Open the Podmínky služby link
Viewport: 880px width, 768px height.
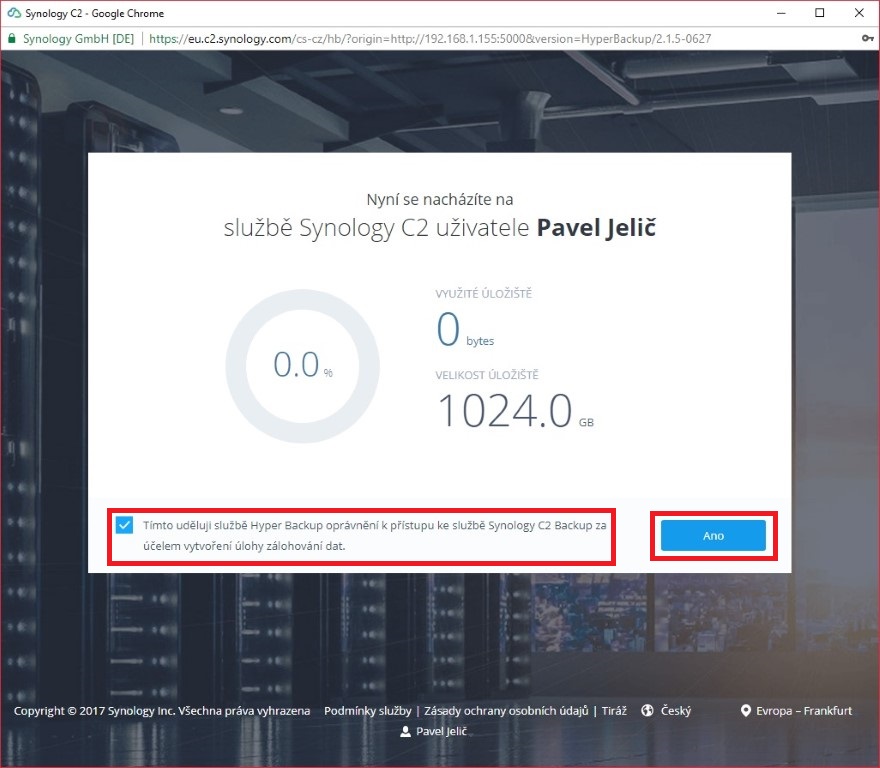pyautogui.click(x=368, y=711)
